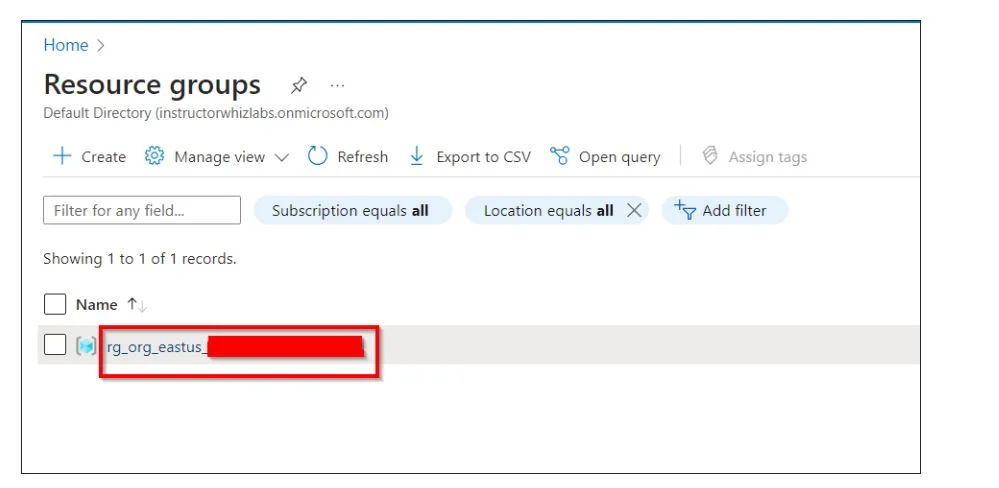Click Create to add a resource group
The width and height of the screenshot is (999, 488).
pos(89,157)
